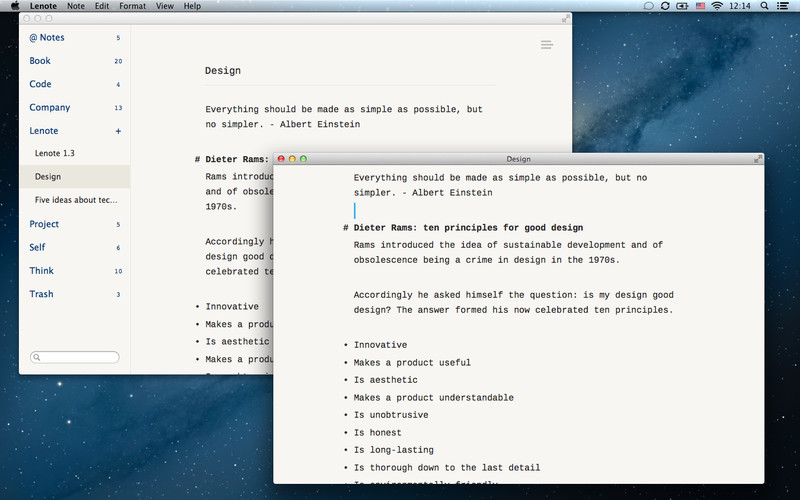Open the Apple menu
This screenshot has height=500, width=800.
(15, 6)
